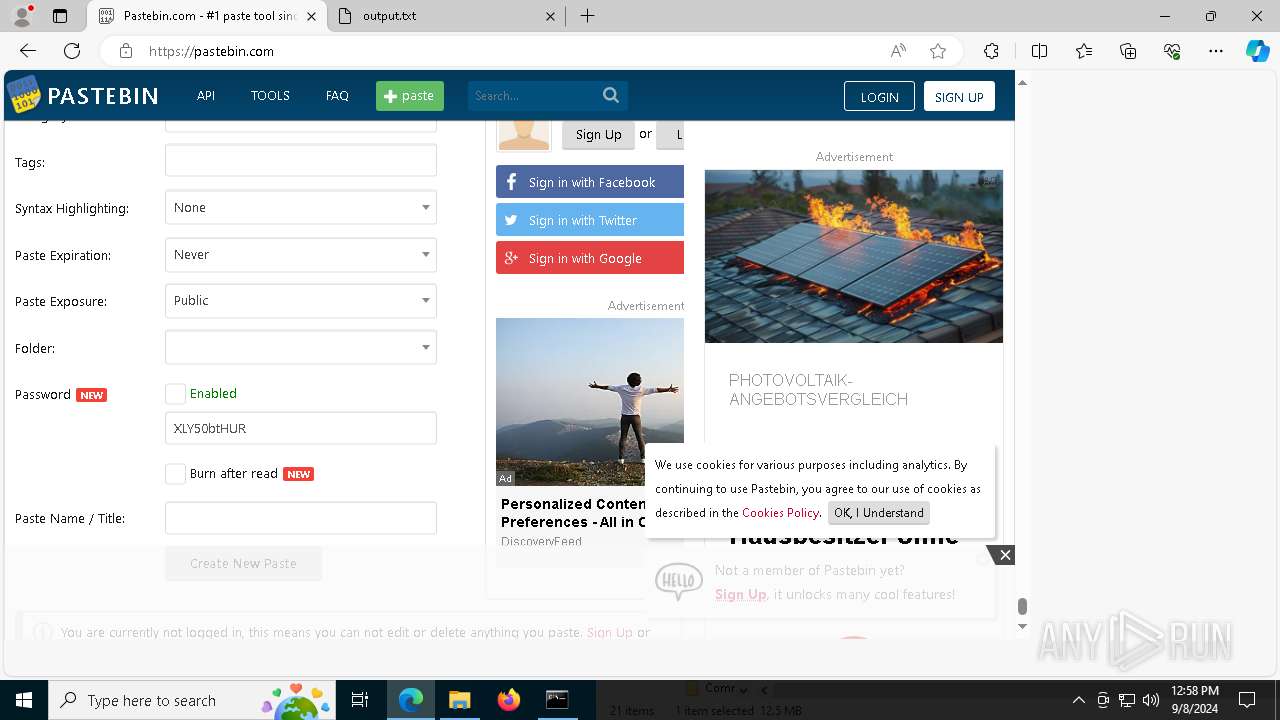Click the page vertical scrollbar thumb
Viewport: 1280px width, 720px height.
tap(1022, 607)
